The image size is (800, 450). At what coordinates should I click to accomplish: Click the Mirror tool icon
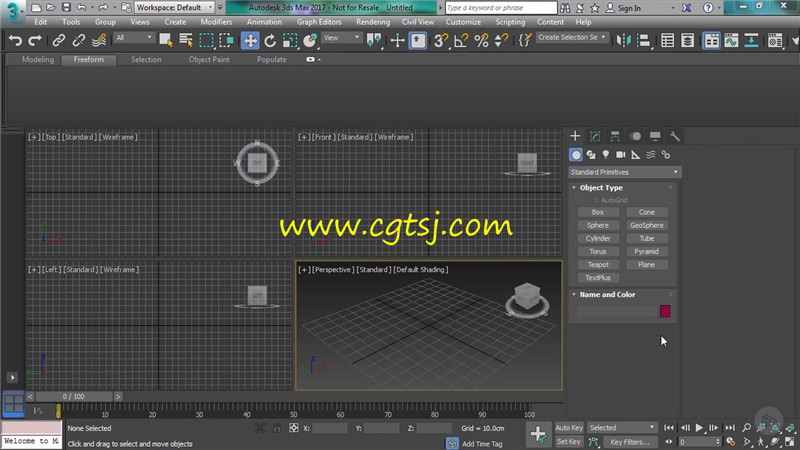(623, 40)
